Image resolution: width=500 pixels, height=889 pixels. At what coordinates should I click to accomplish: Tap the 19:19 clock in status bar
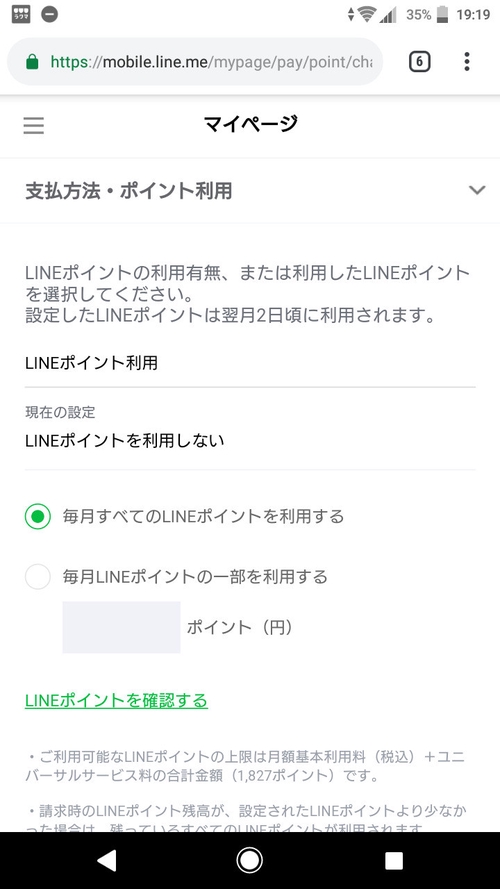(473, 15)
